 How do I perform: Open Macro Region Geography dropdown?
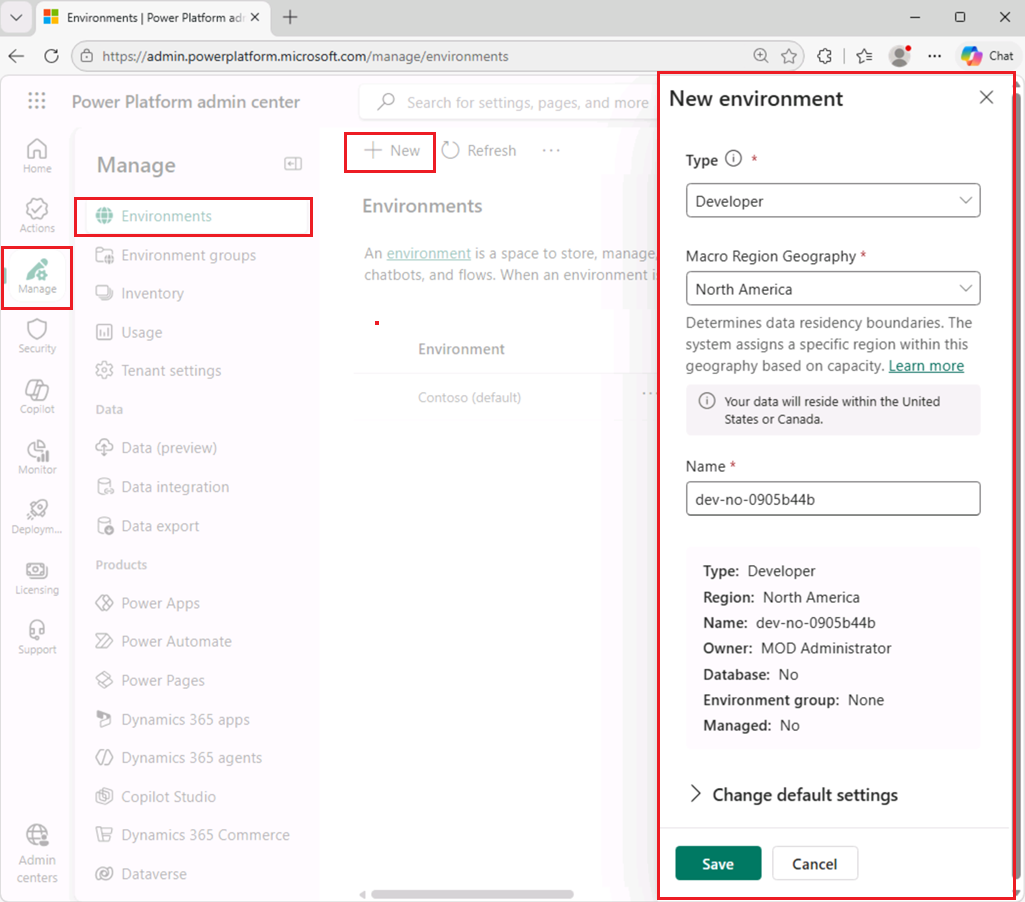pyautogui.click(x=833, y=289)
